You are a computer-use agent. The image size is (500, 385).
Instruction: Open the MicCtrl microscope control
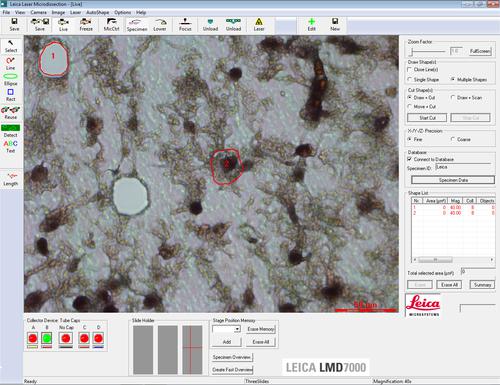pyautogui.click(x=111, y=25)
